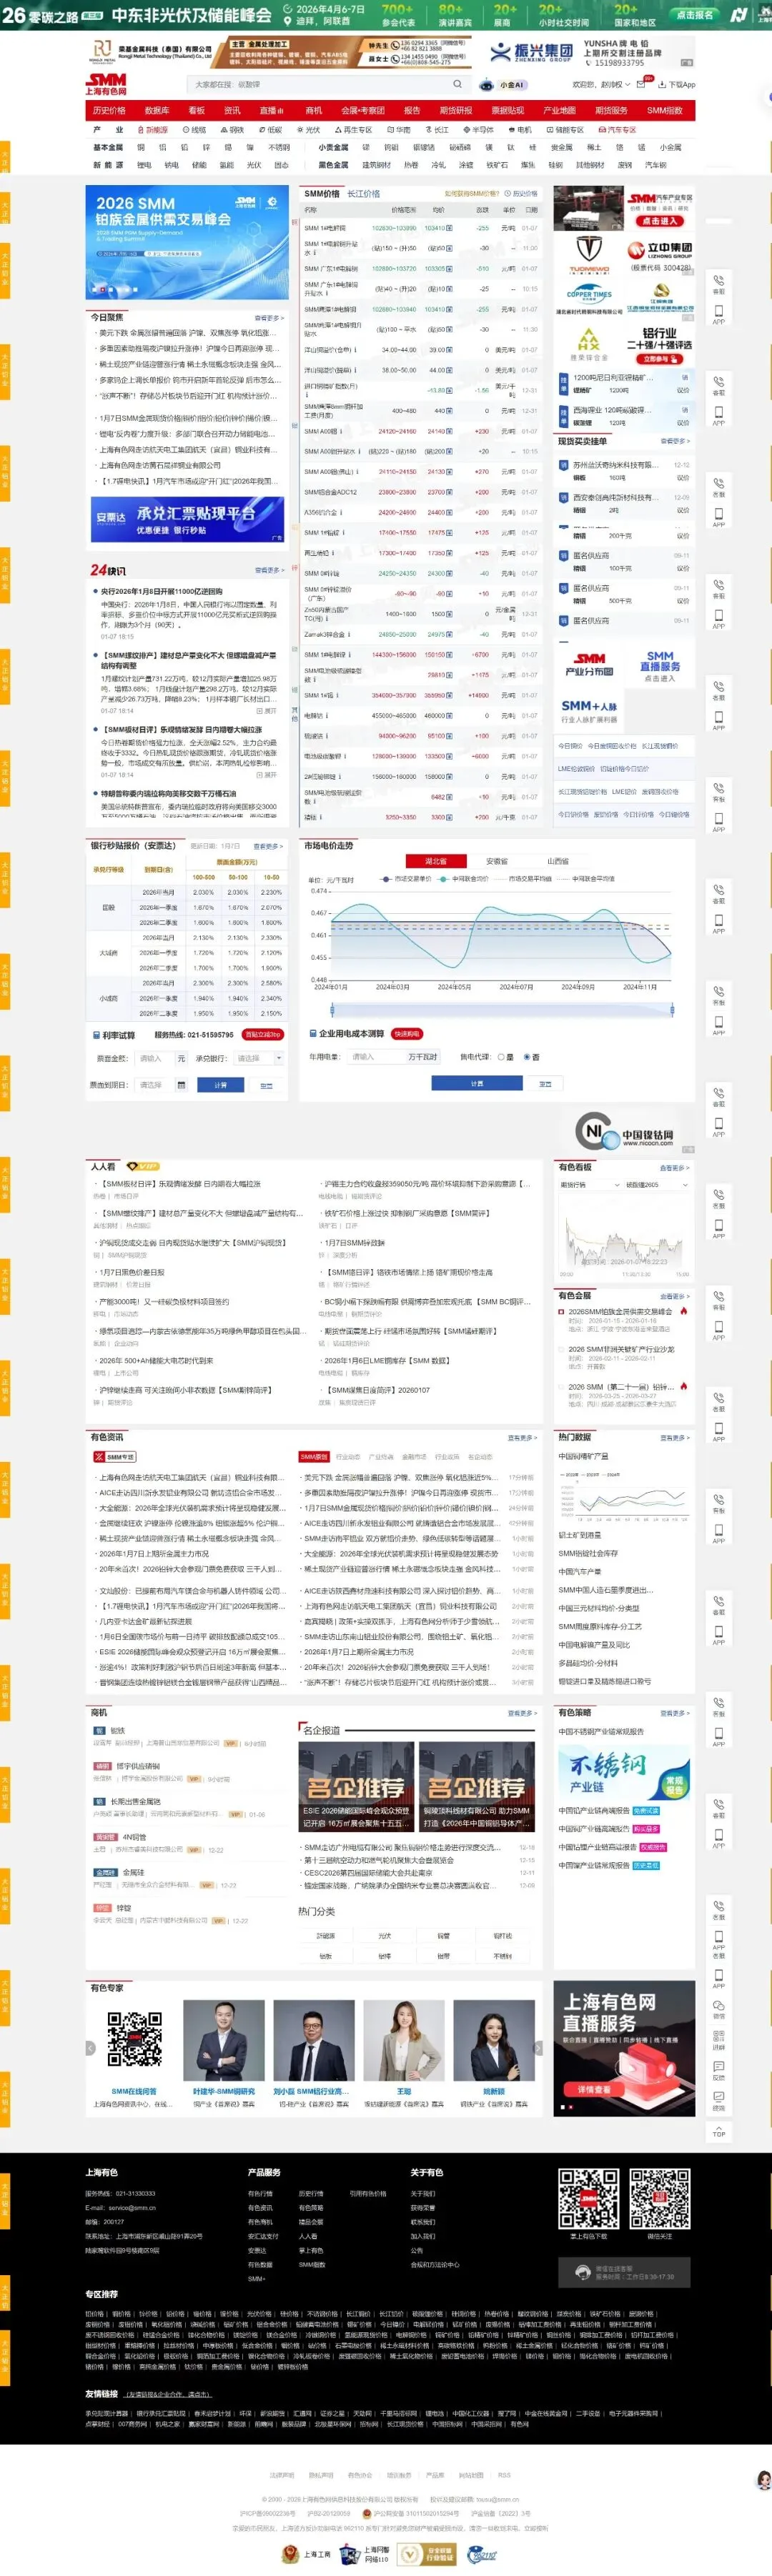Click the left QR code in footer
This screenshot has width=772, height=2576.
(x=588, y=2199)
